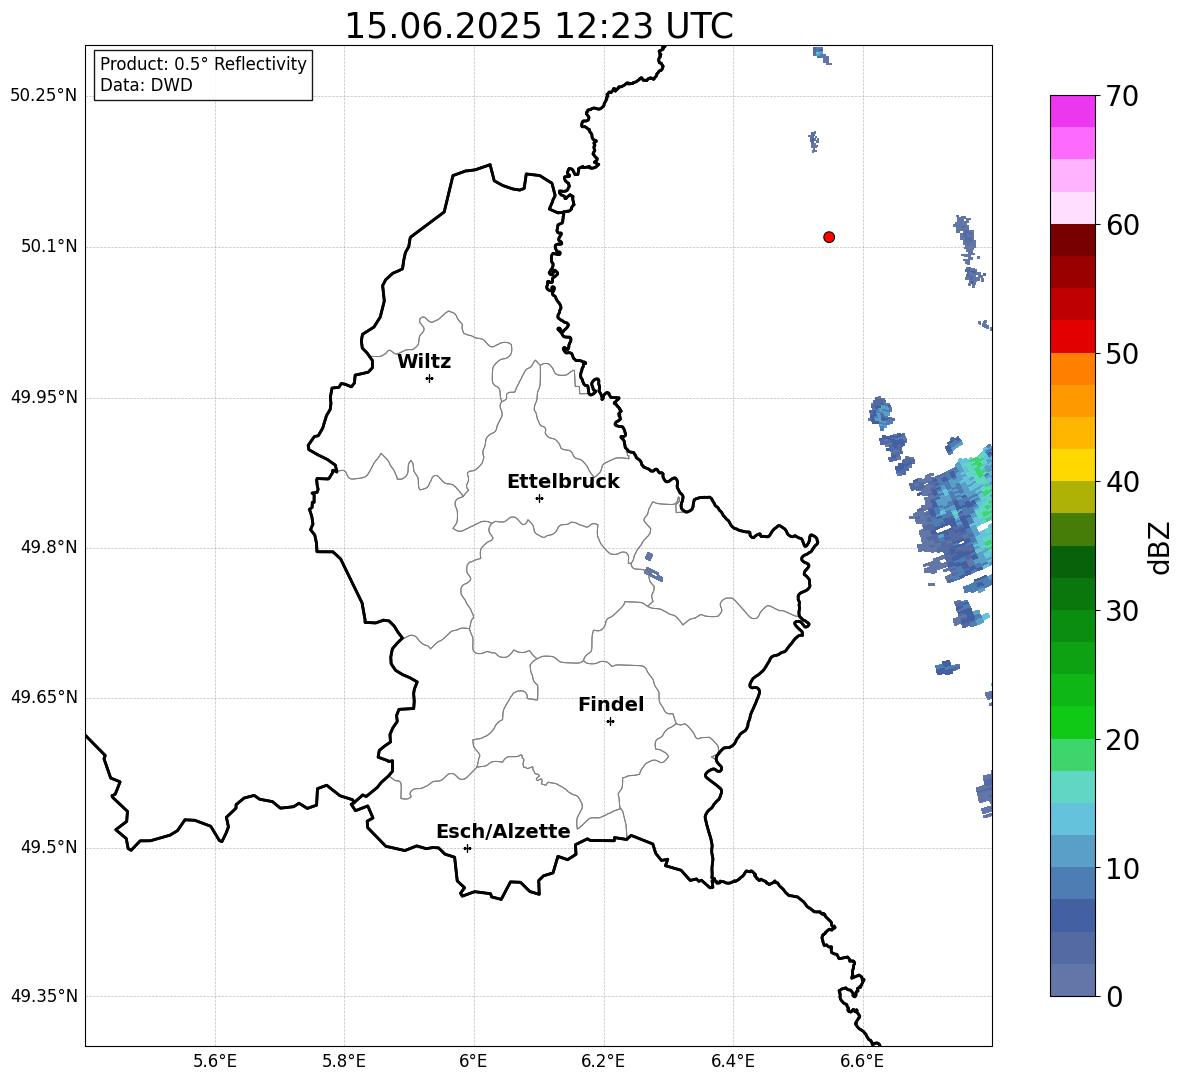
Task: Click the bright red colorbar band above 50
Action: point(1072,337)
